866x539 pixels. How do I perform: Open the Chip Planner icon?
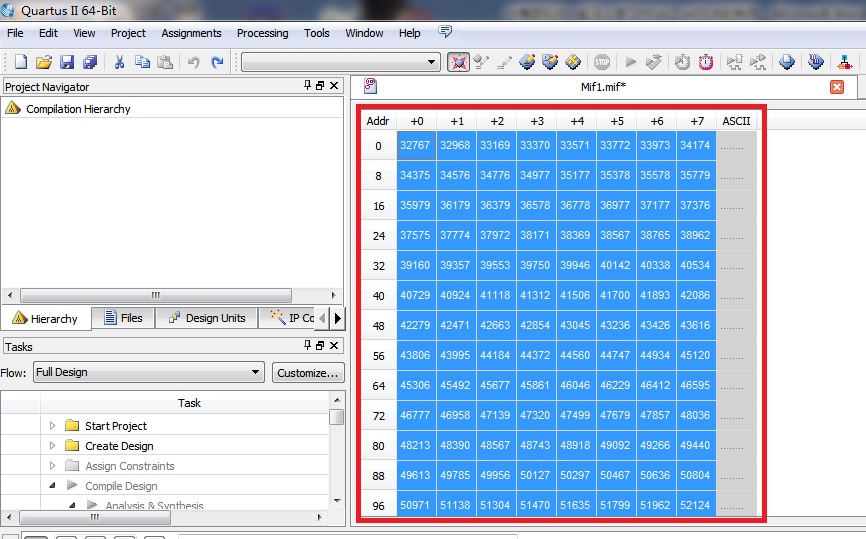(x=573, y=62)
